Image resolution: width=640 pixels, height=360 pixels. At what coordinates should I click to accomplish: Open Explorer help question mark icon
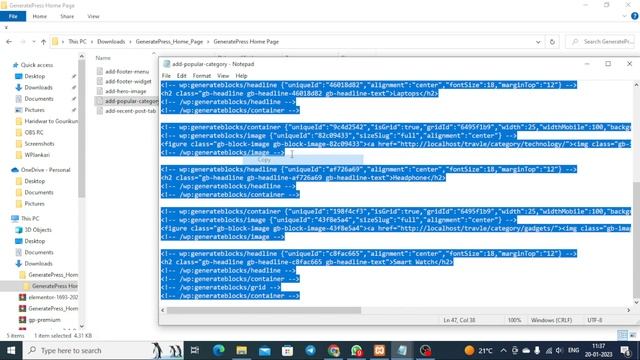pos(635,16)
